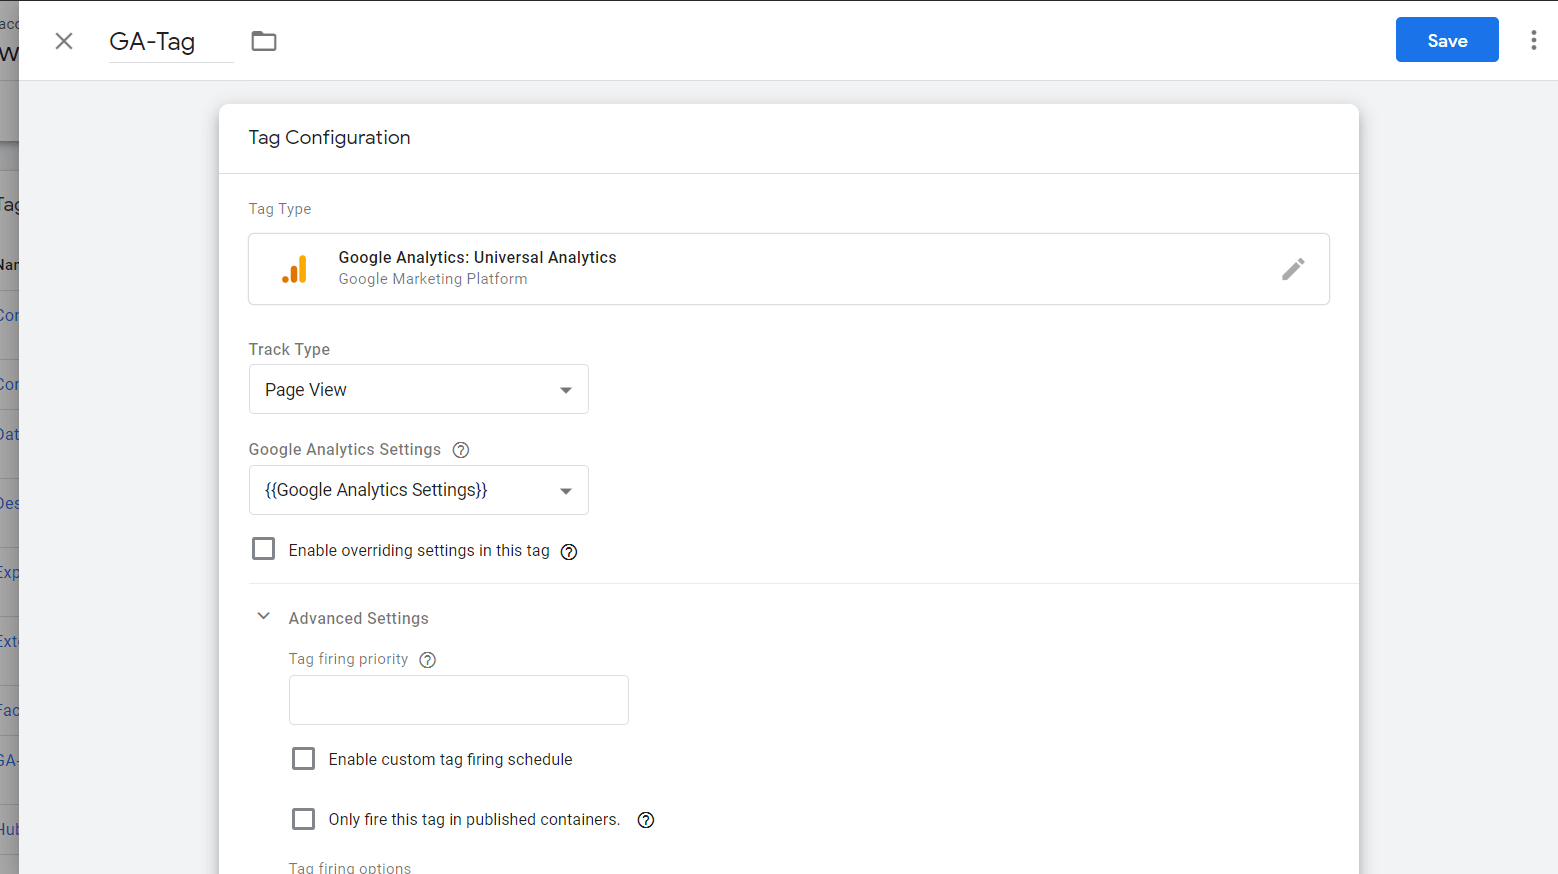Click the Tag firing priority input field
The image size is (1558, 874).
pyautogui.click(x=458, y=700)
